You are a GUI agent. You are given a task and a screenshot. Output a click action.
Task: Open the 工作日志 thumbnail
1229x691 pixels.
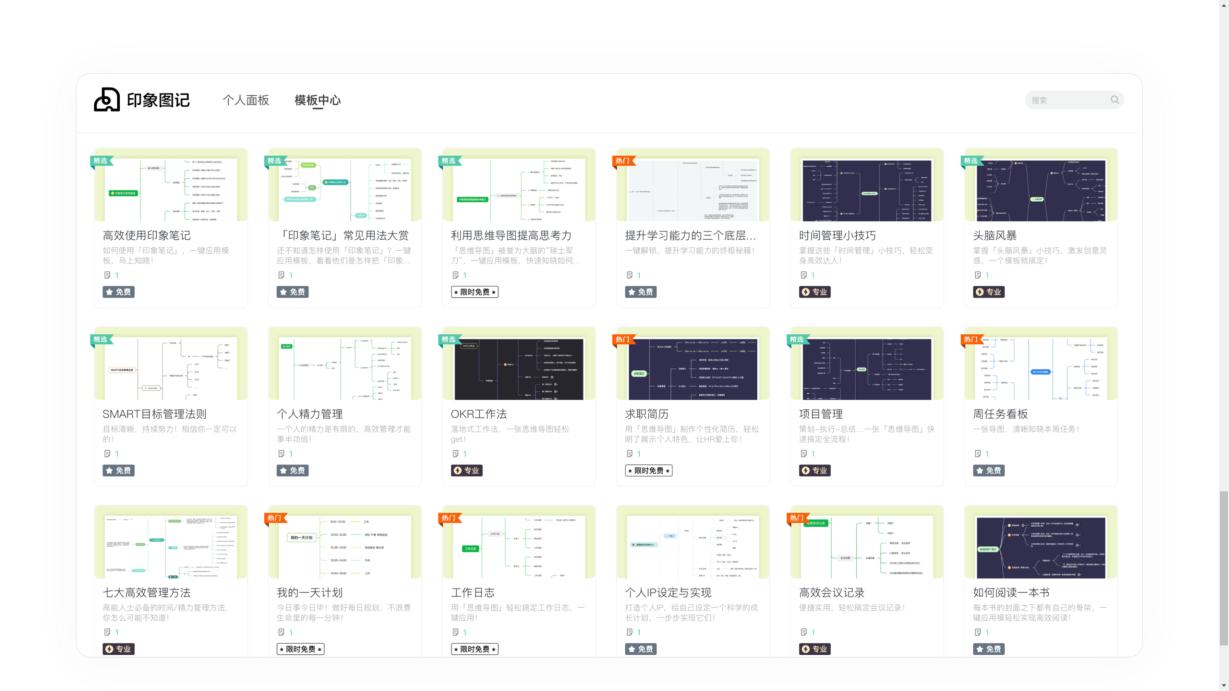tap(519, 542)
